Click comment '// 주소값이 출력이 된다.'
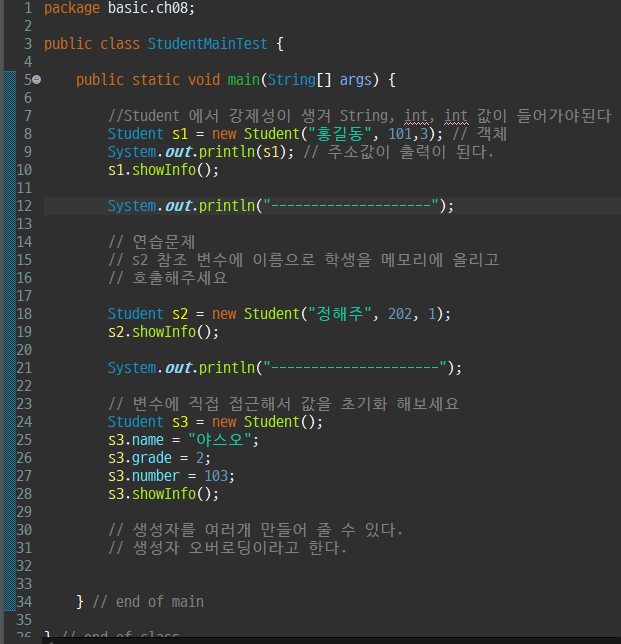 click(x=398, y=152)
